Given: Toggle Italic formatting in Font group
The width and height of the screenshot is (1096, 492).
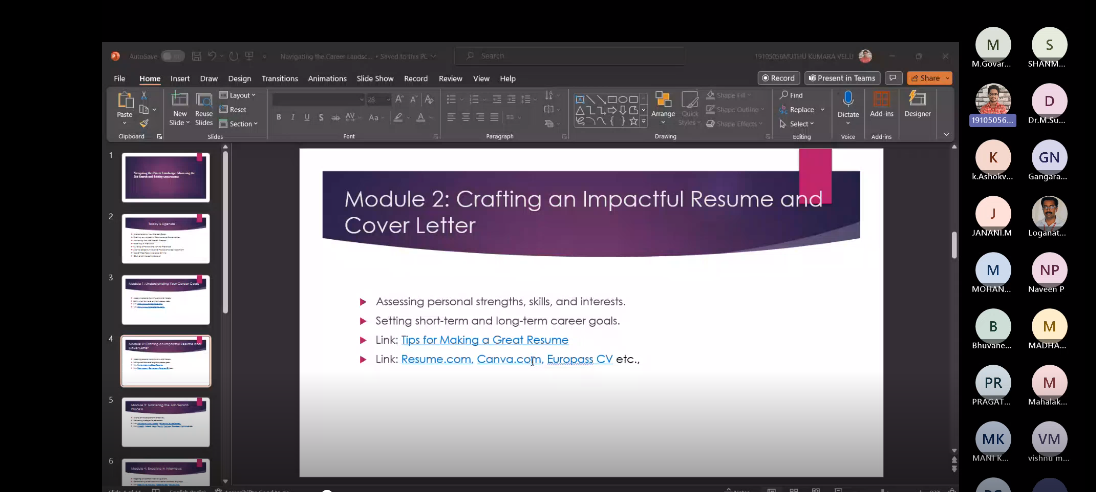Looking at the screenshot, I should click(x=292, y=117).
